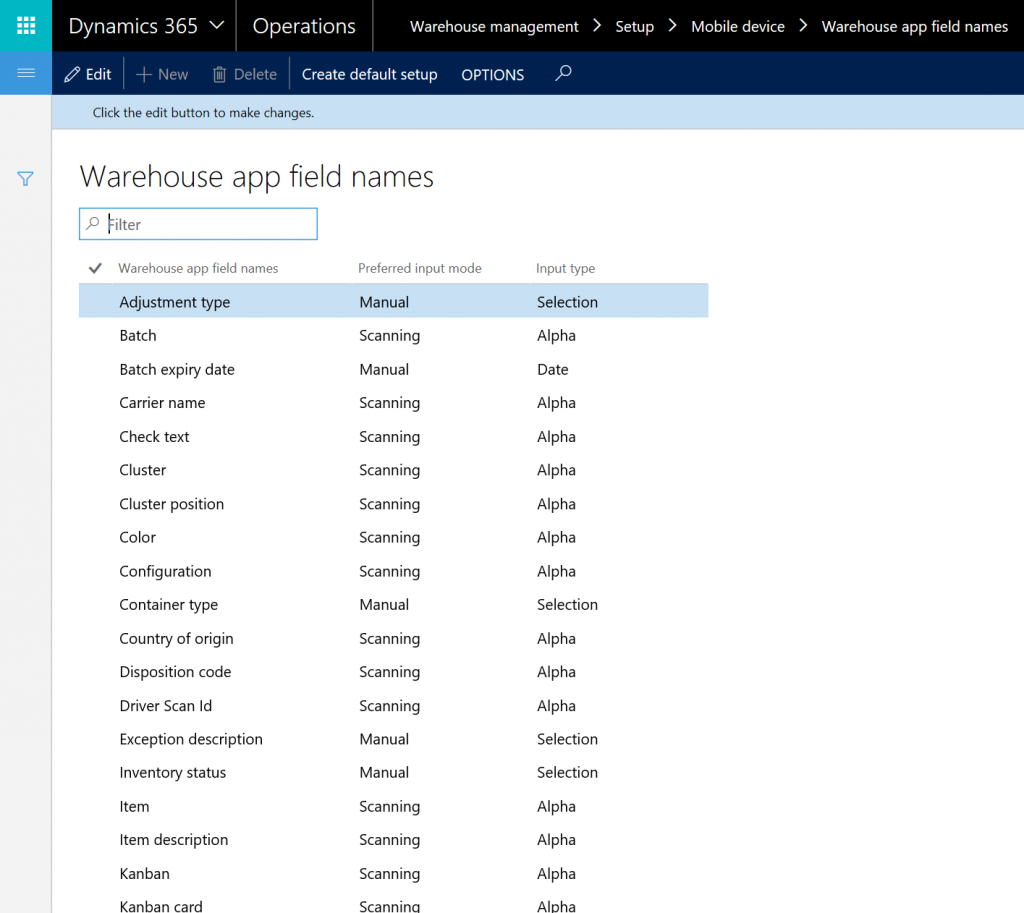Image resolution: width=1024 pixels, height=913 pixels.
Task: Click the Operations link in the header
Action: click(304, 26)
